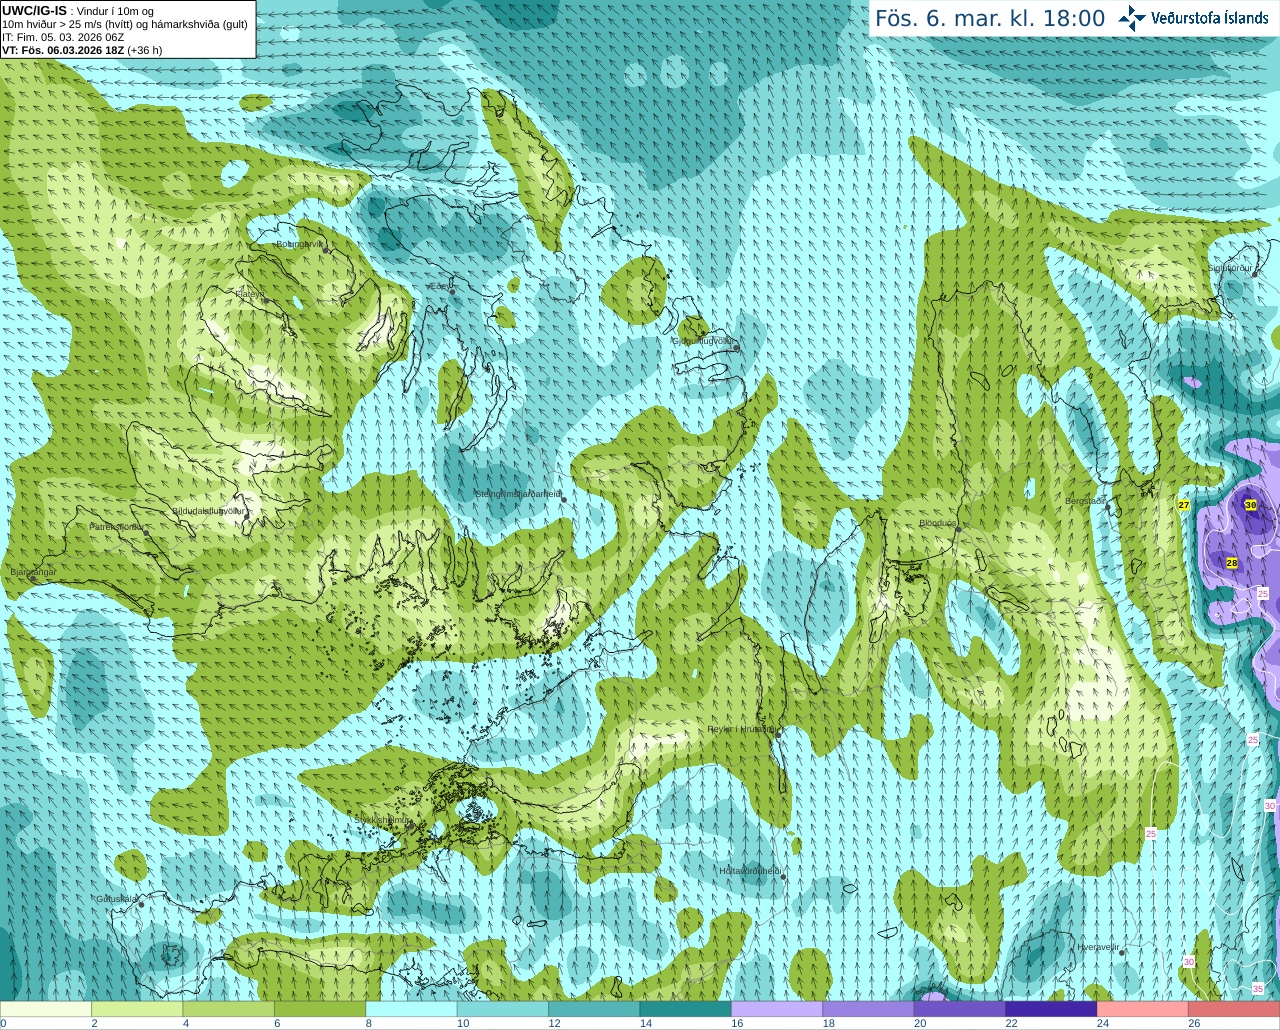Click the 0–2 m/s pale yellow legend swatch

click(46, 1009)
